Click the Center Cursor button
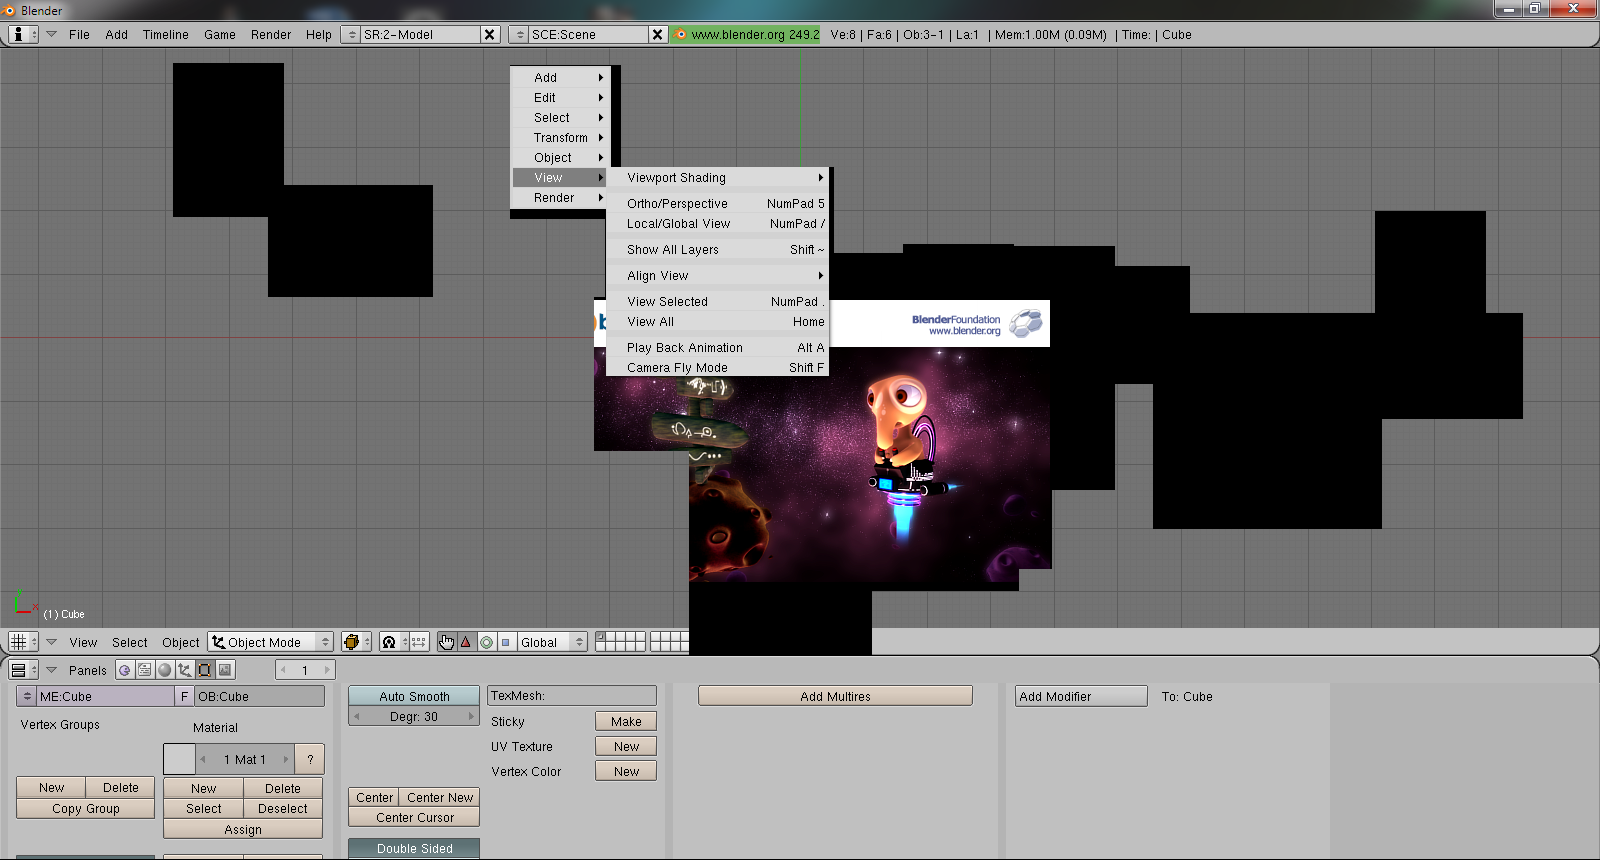Viewport: 1600px width, 860px height. pyautogui.click(x=414, y=817)
